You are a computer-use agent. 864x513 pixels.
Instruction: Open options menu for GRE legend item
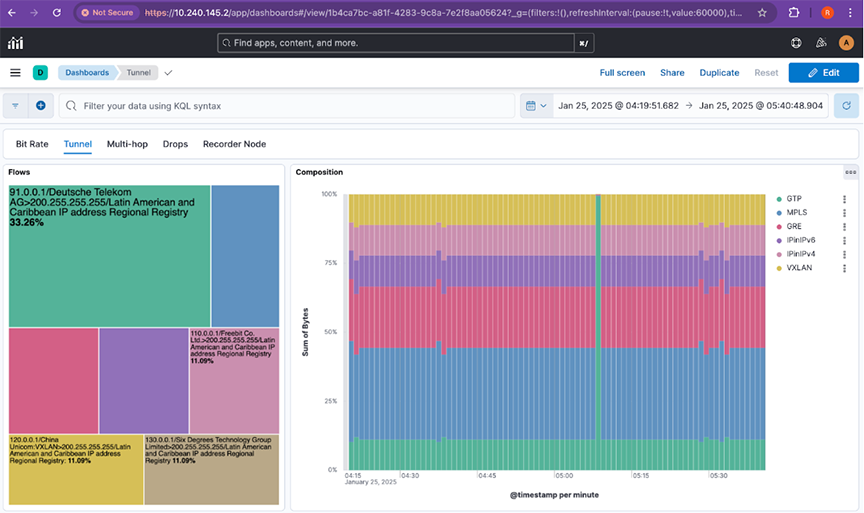845,227
